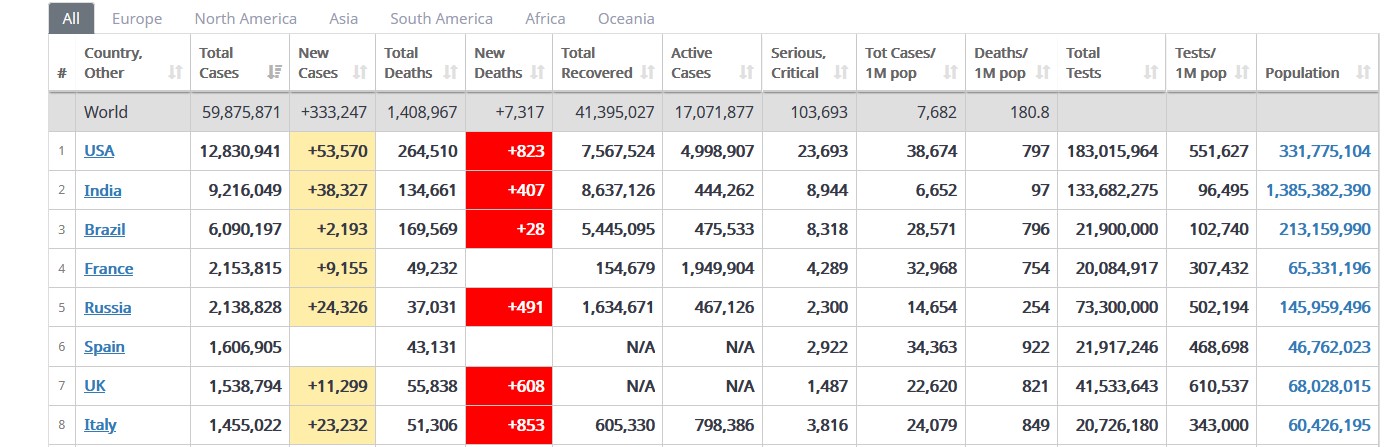This screenshot has height=447, width=1396.
Task: Click sort icon in Total Cases column
Action: 274,73
